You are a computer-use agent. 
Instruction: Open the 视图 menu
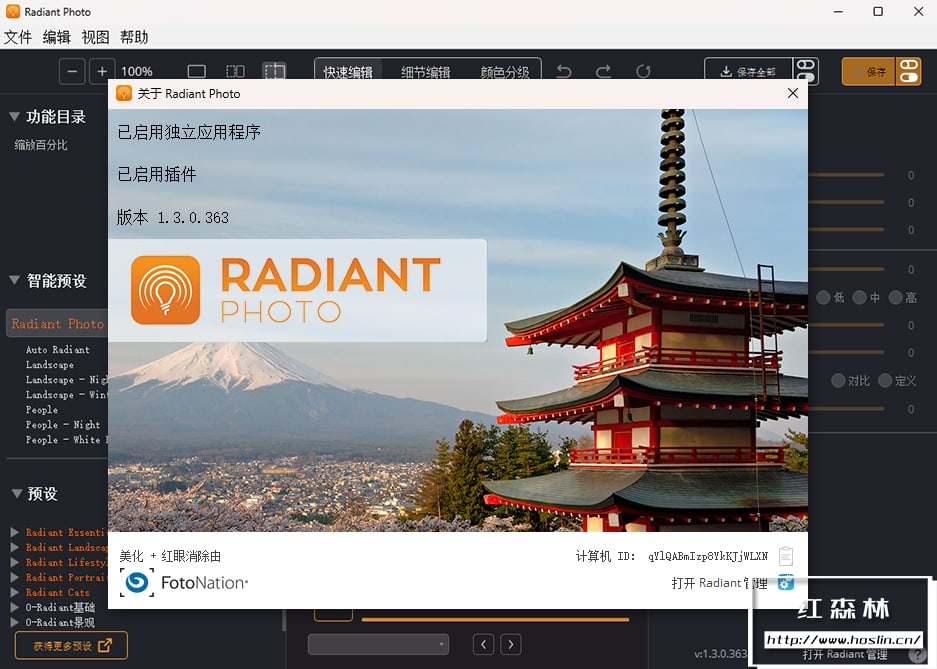point(96,37)
